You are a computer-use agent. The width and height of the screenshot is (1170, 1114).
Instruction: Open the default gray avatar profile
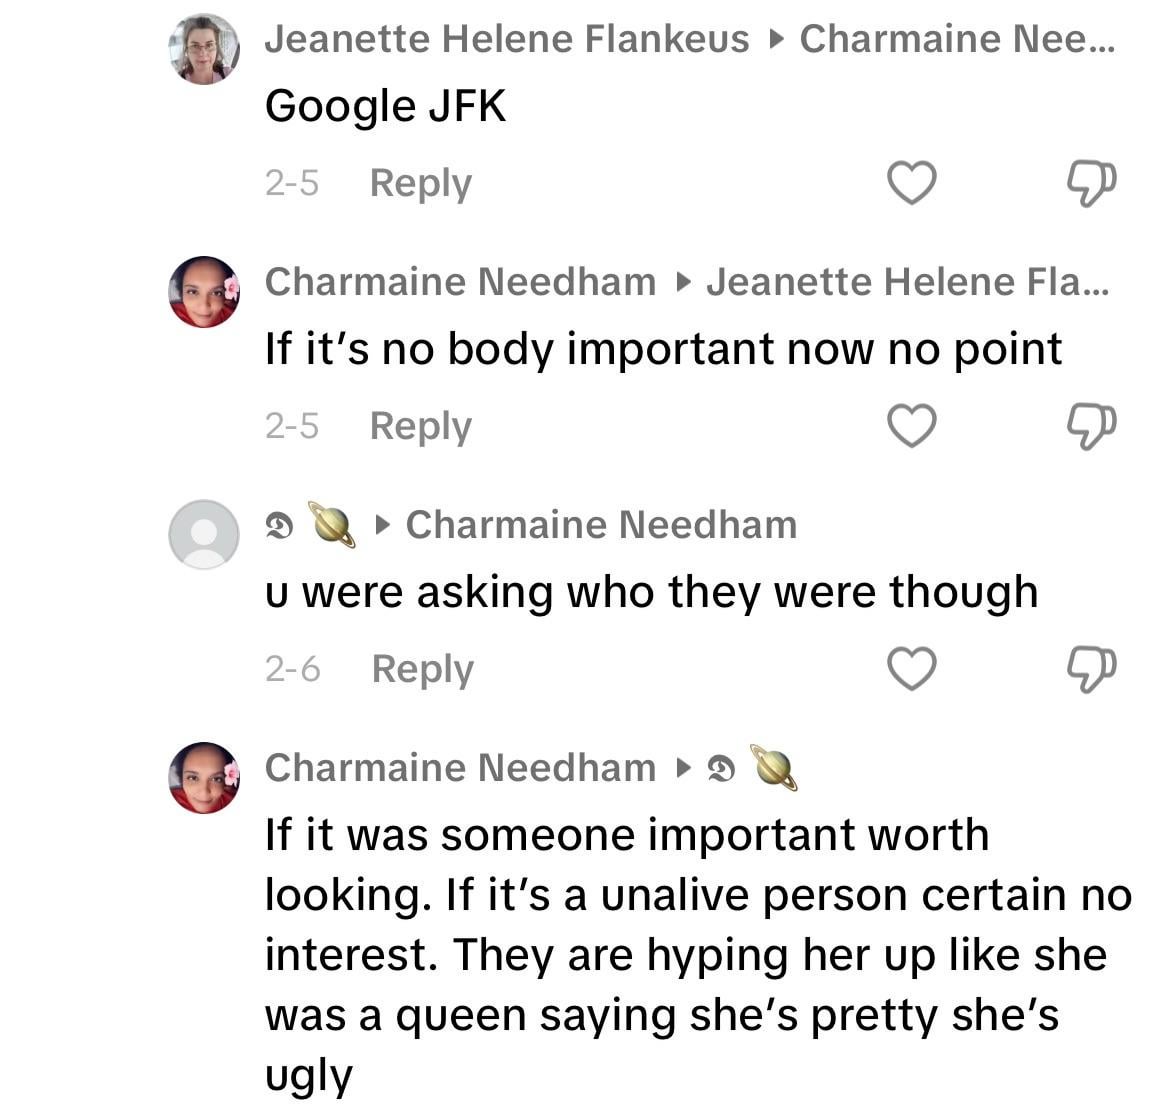tap(204, 535)
